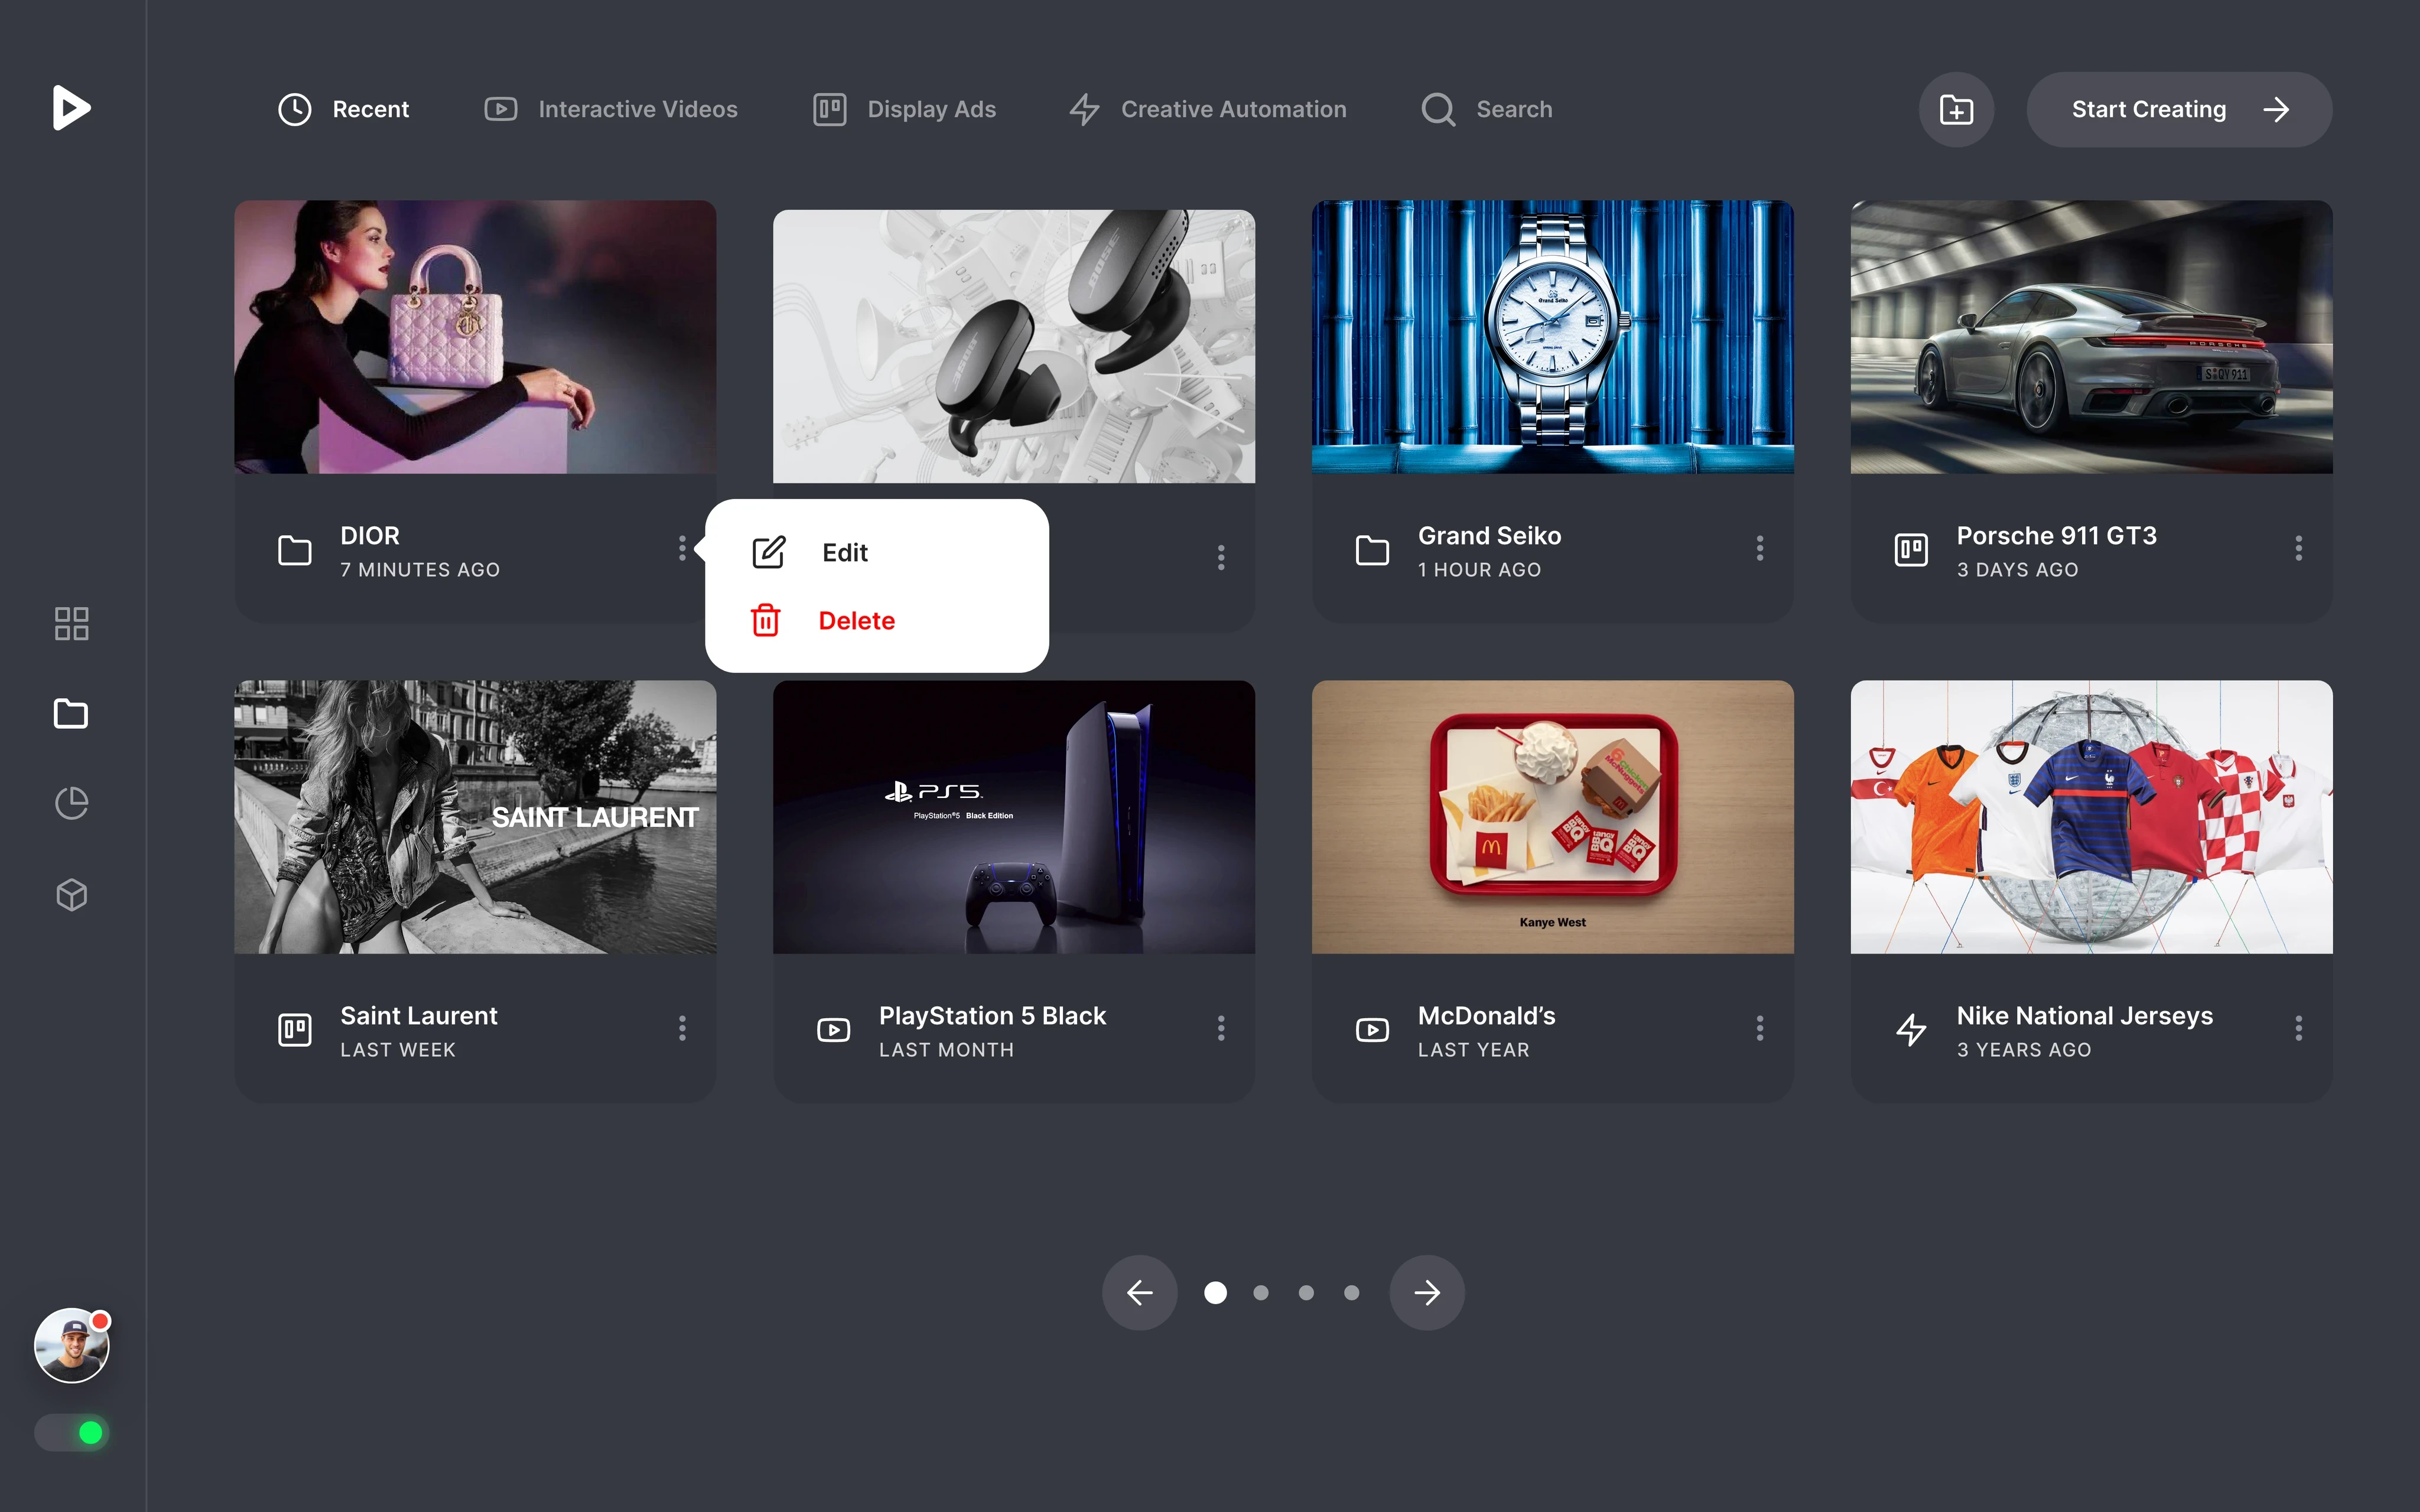2420x1512 pixels.
Task: Toggle the green switch in the sidebar
Action: (71, 1433)
